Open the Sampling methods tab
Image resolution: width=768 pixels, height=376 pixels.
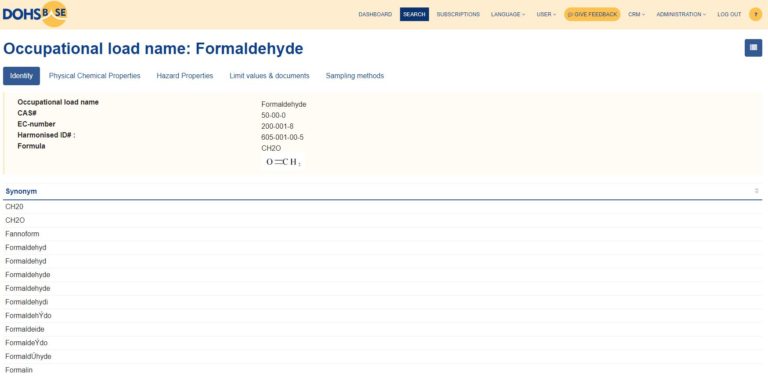click(x=355, y=76)
